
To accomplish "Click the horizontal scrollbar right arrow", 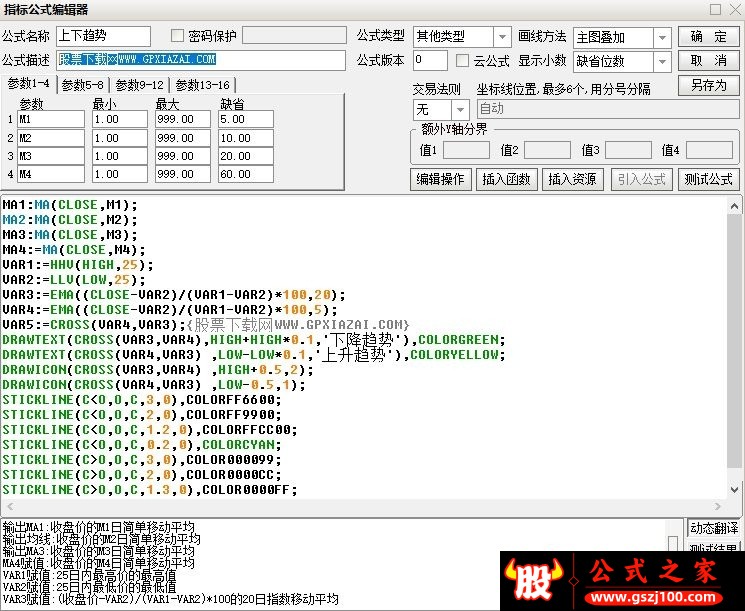I will (x=717, y=506).
